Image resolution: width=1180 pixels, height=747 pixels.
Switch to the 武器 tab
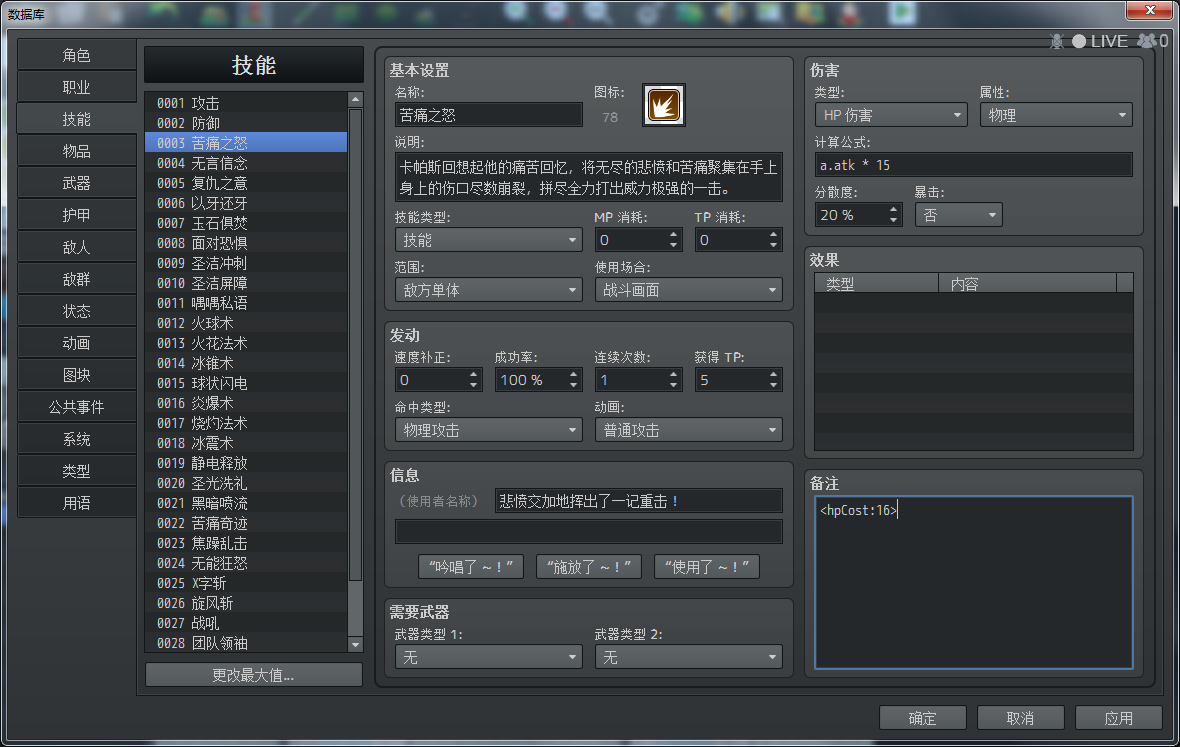click(76, 184)
